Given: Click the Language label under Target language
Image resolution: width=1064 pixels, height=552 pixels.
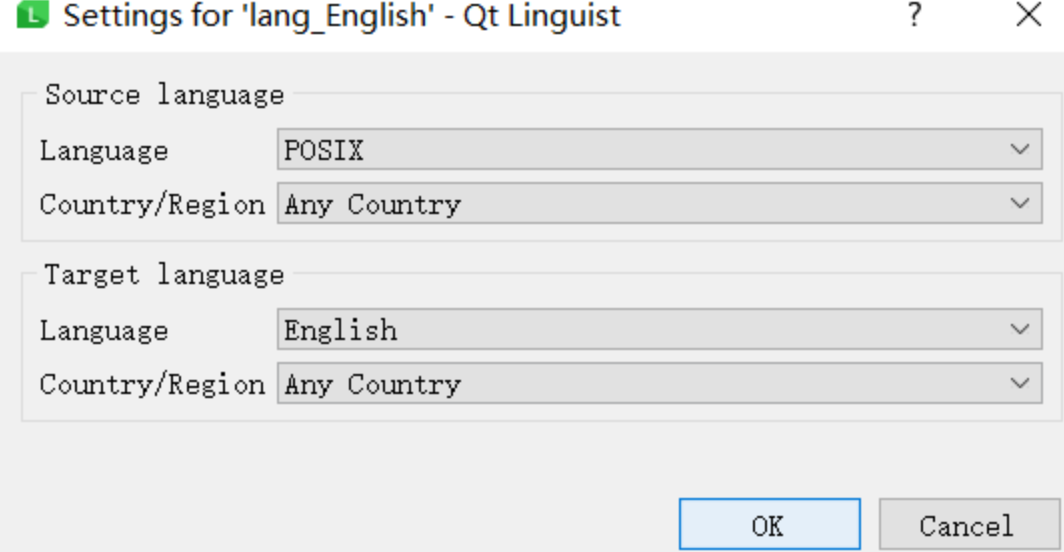Looking at the screenshot, I should [x=104, y=331].
